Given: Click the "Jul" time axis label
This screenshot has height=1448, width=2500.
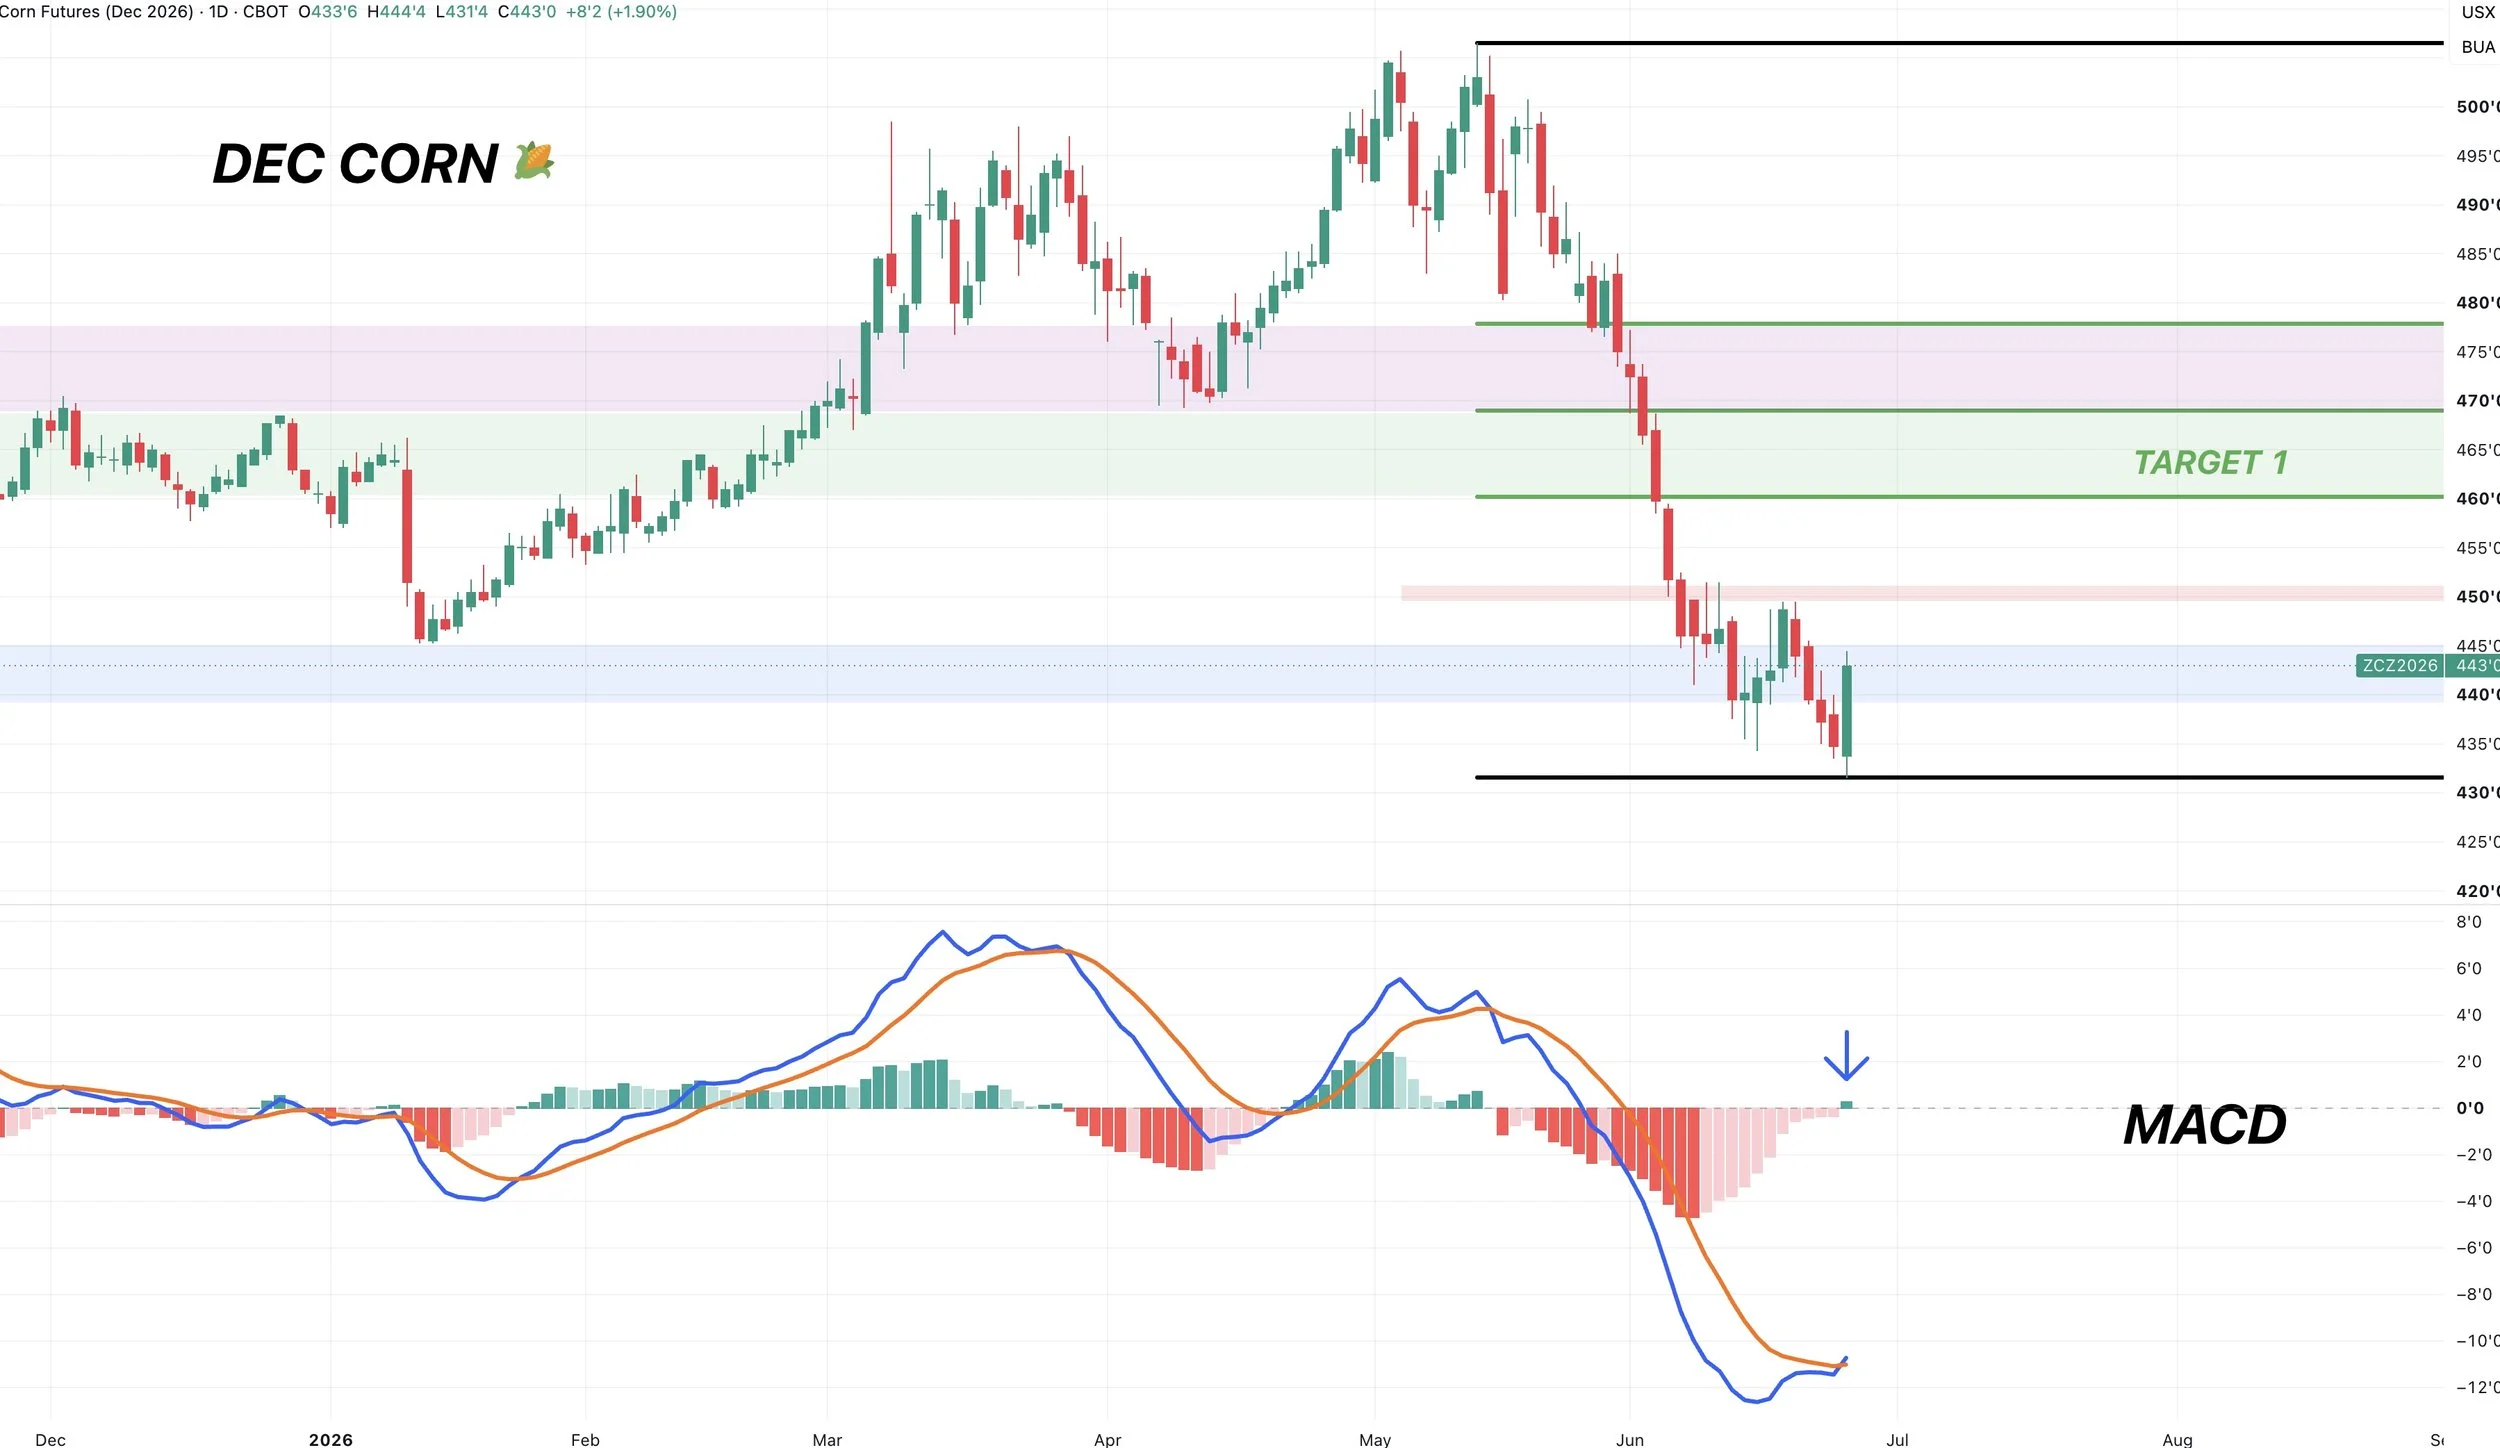Looking at the screenshot, I should [x=1897, y=1439].
